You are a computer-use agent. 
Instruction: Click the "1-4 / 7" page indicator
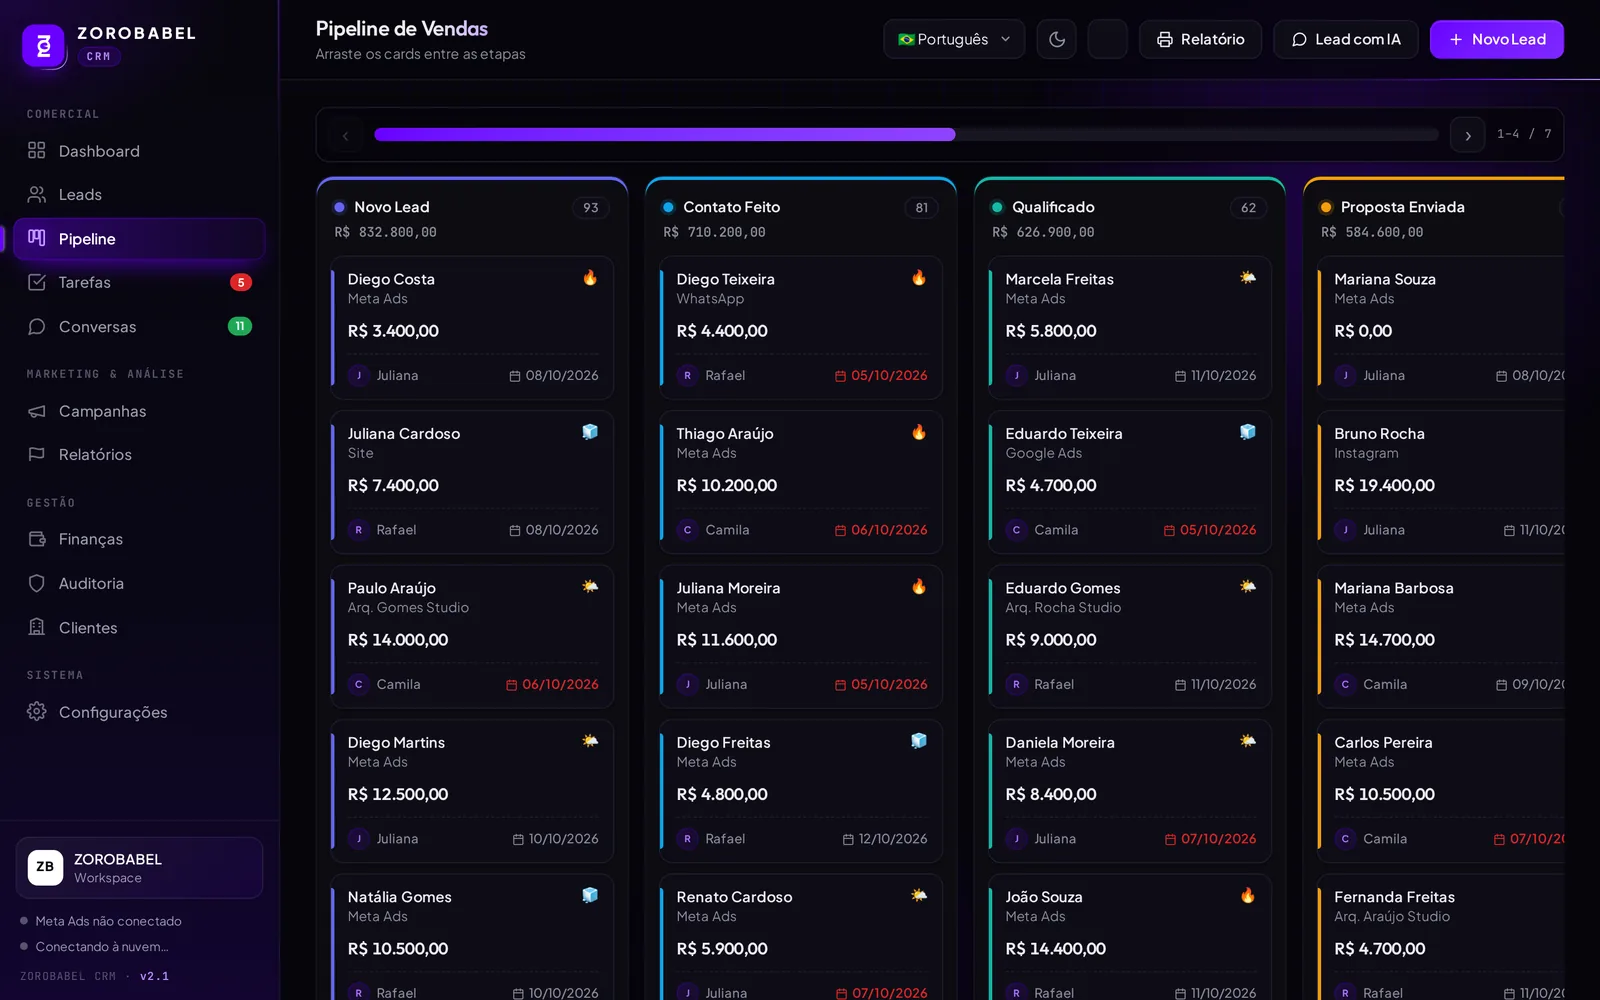tap(1524, 134)
